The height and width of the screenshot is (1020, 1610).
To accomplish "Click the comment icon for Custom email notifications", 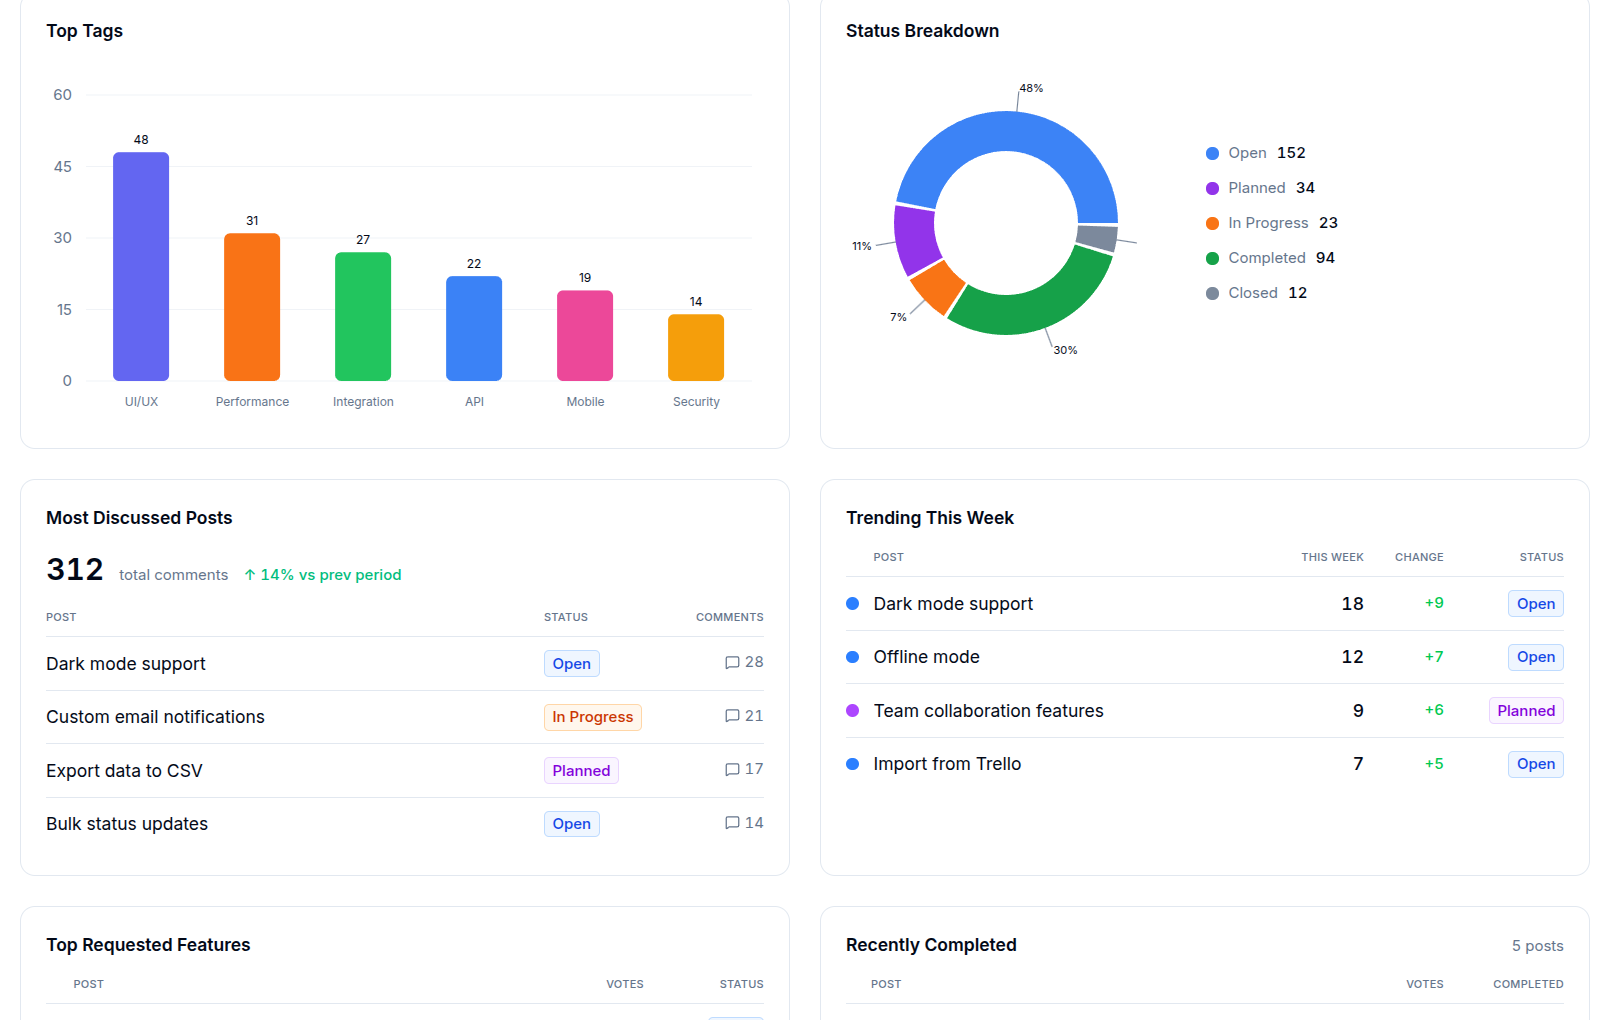I will [x=732, y=716].
